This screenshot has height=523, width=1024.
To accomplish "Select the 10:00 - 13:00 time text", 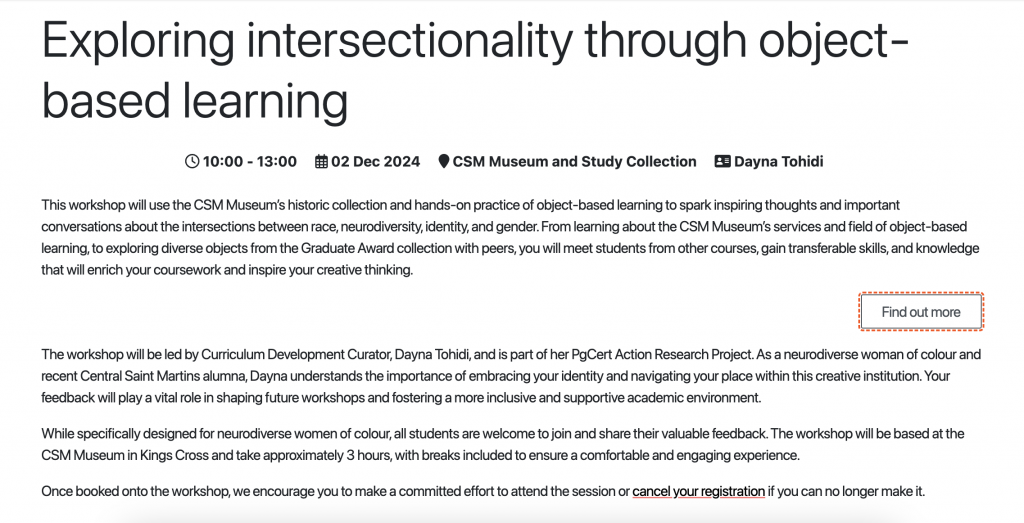I will (x=249, y=161).
